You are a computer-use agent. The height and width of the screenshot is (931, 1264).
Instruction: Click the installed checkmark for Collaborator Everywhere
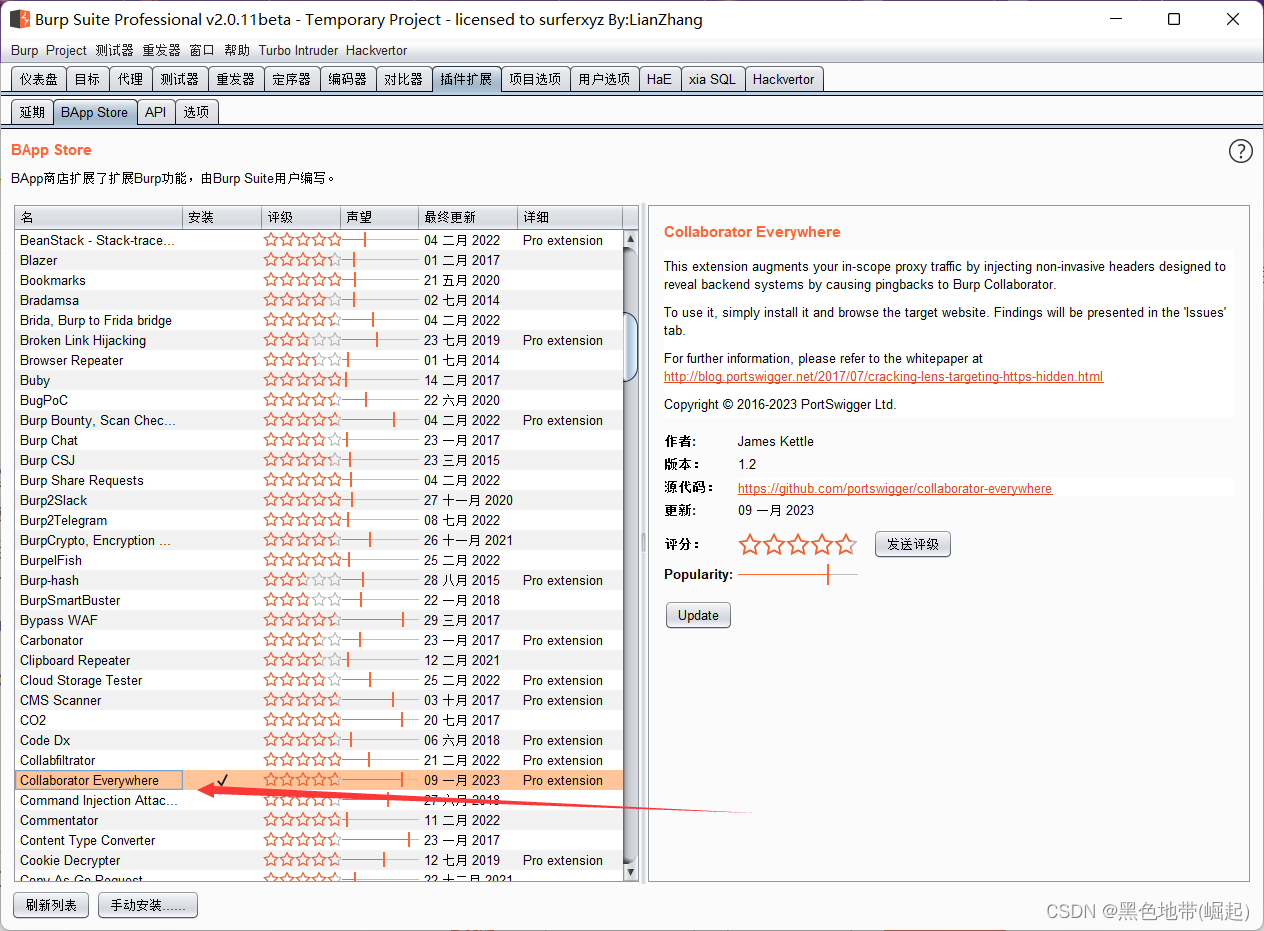pos(223,780)
